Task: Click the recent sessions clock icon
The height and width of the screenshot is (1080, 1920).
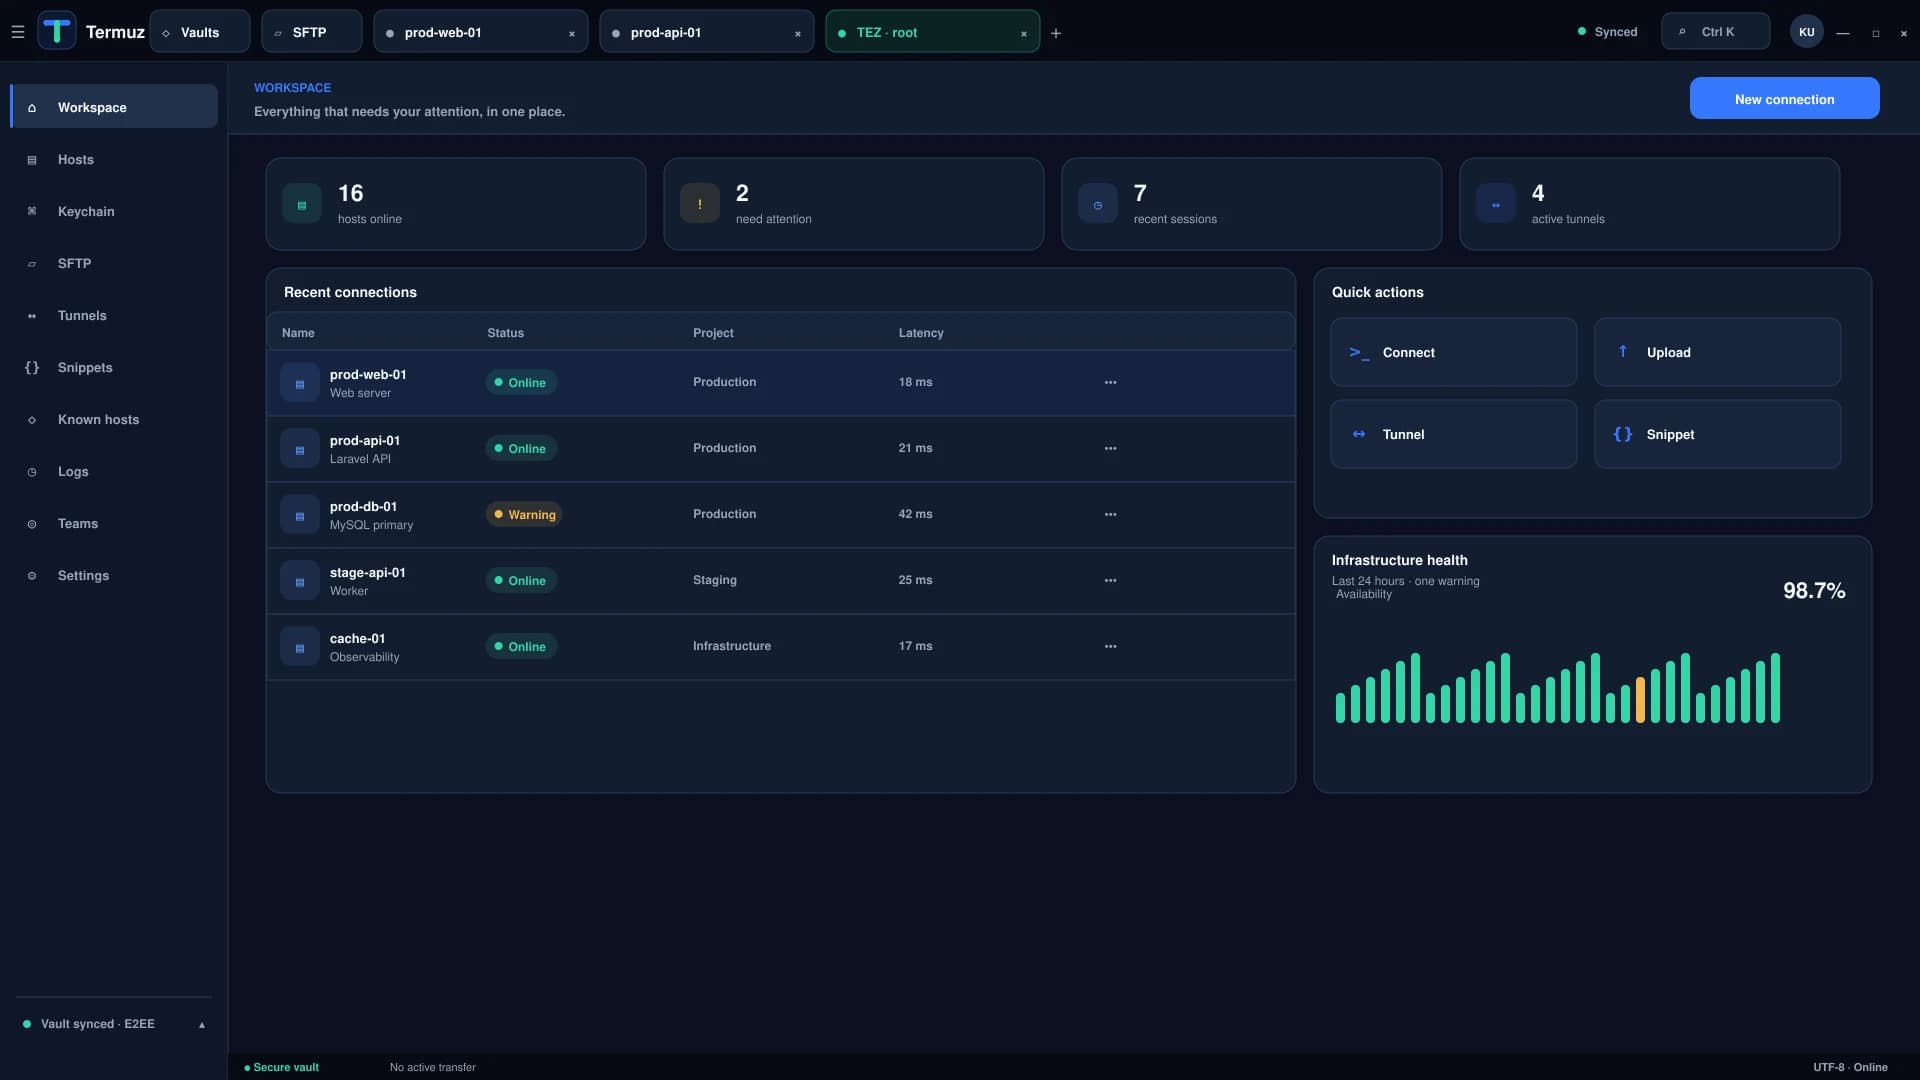Action: point(1098,204)
